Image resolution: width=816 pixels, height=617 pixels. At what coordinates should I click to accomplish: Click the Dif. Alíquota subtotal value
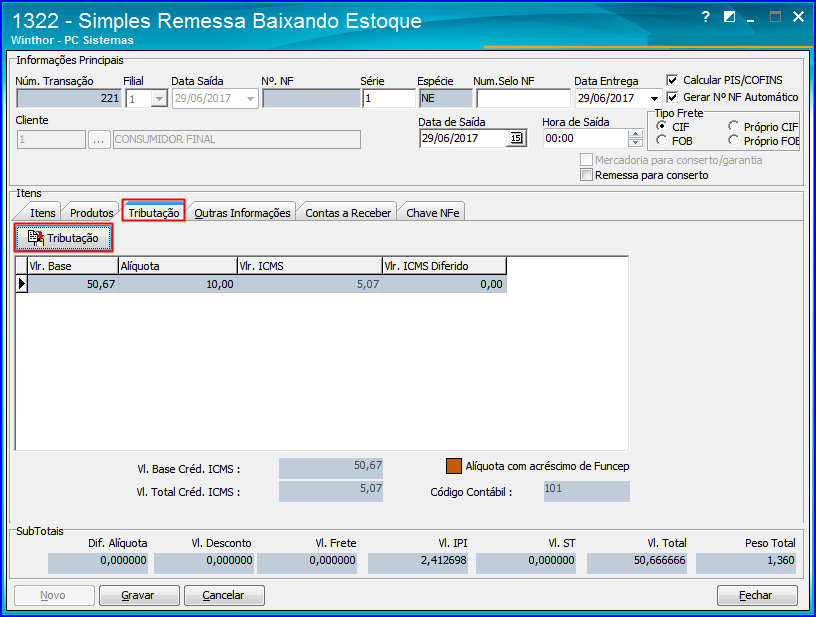pos(97,563)
